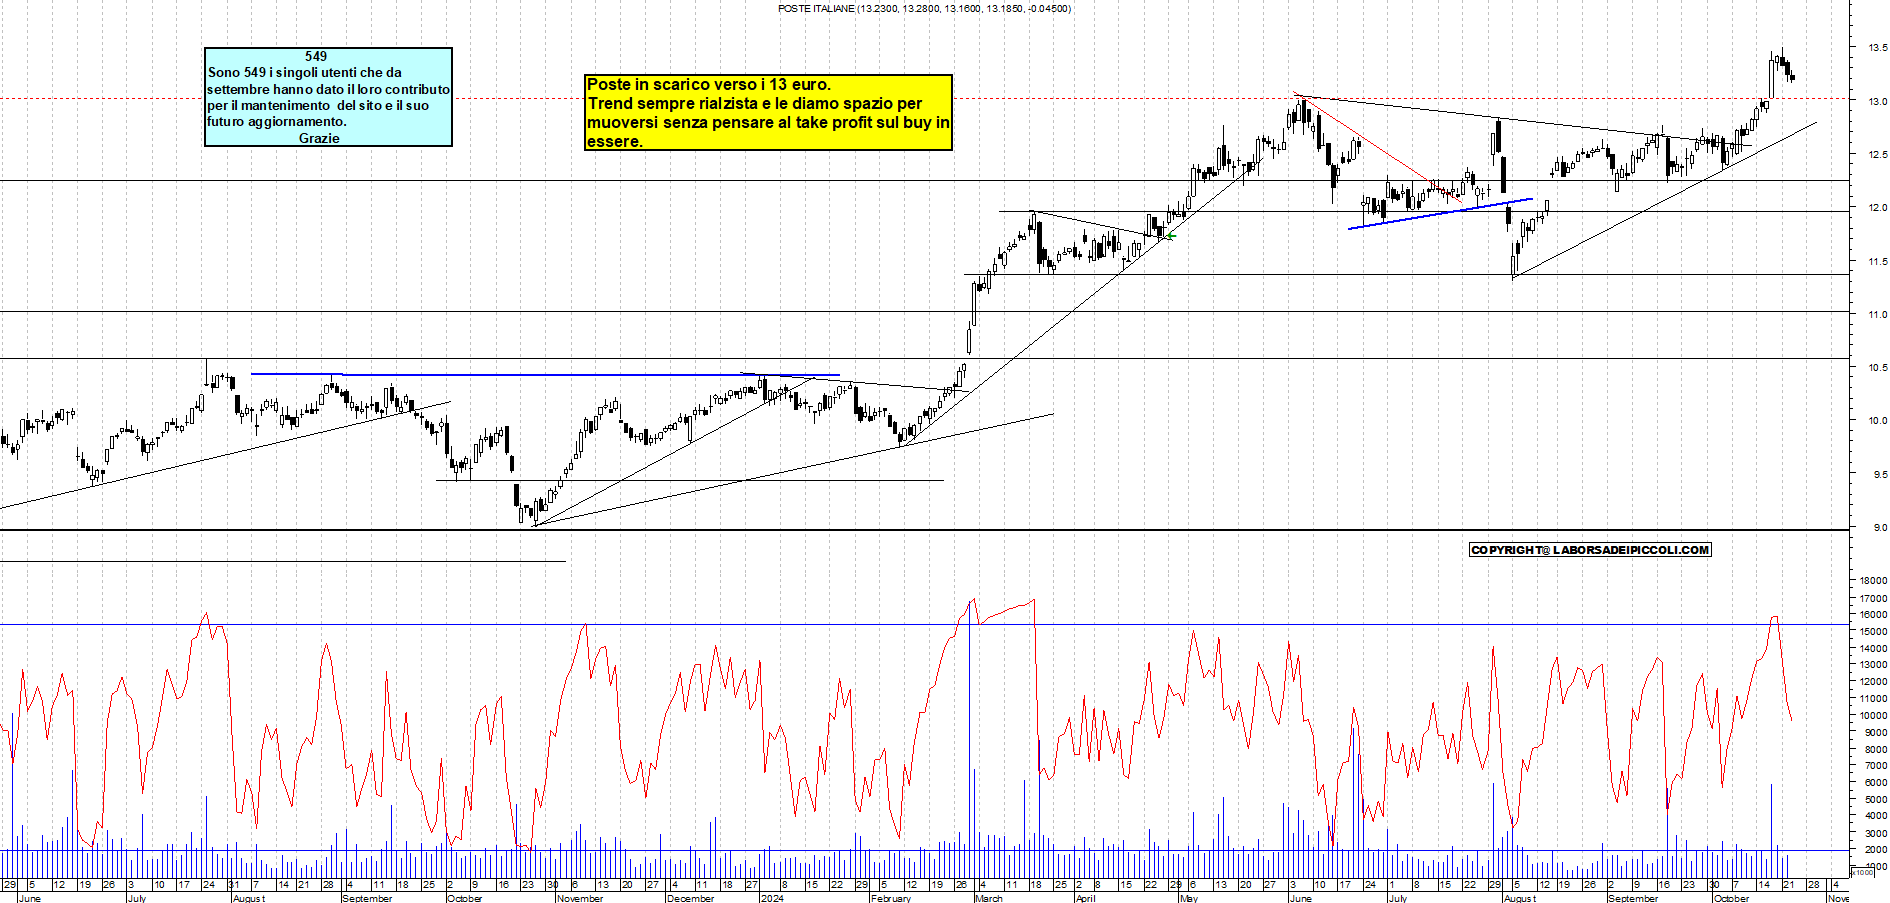Click the 15000 volume axis label
This screenshot has height=903, width=1890.
[1872, 632]
